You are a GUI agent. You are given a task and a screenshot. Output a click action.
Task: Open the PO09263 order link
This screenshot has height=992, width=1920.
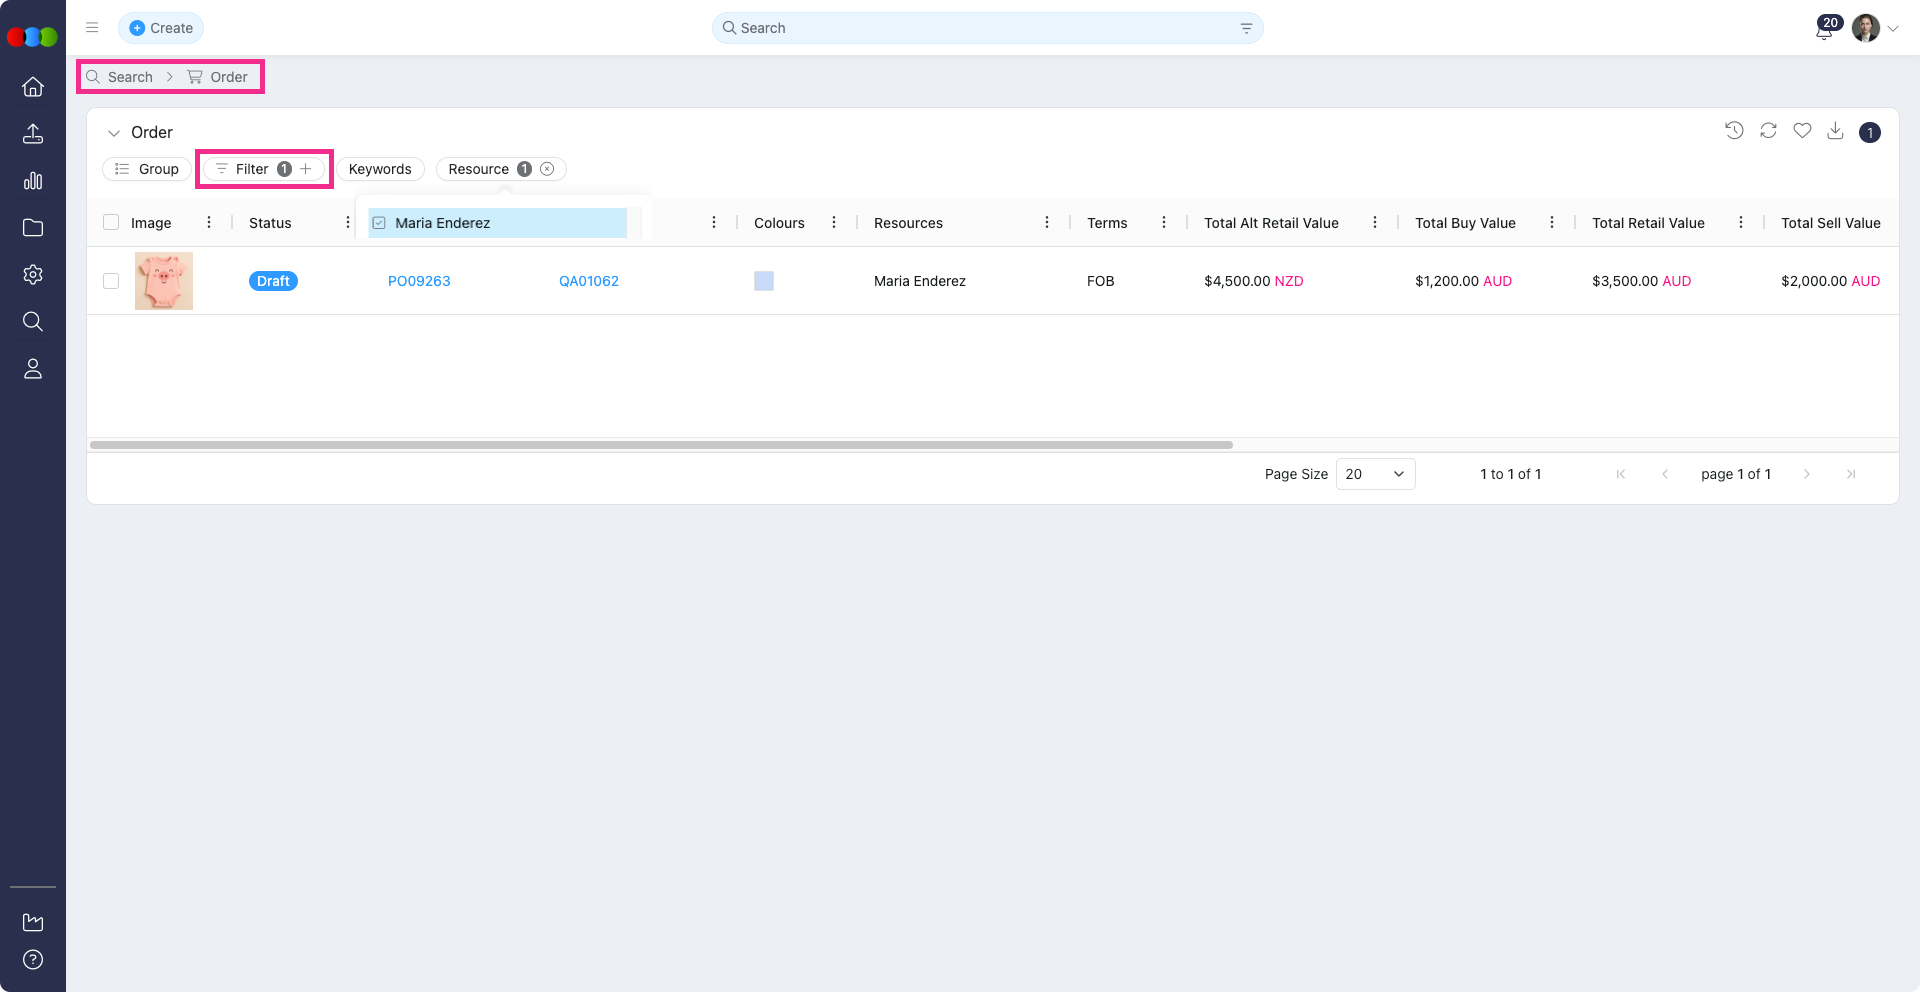coord(419,281)
